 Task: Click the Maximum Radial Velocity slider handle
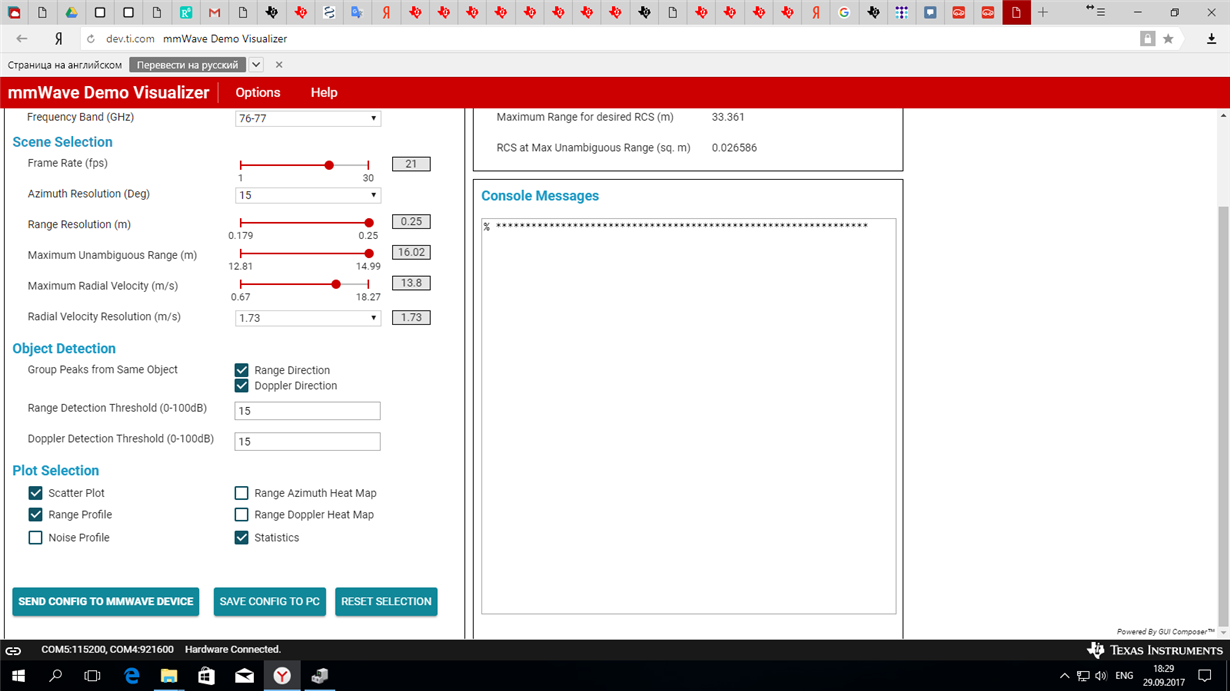click(336, 284)
